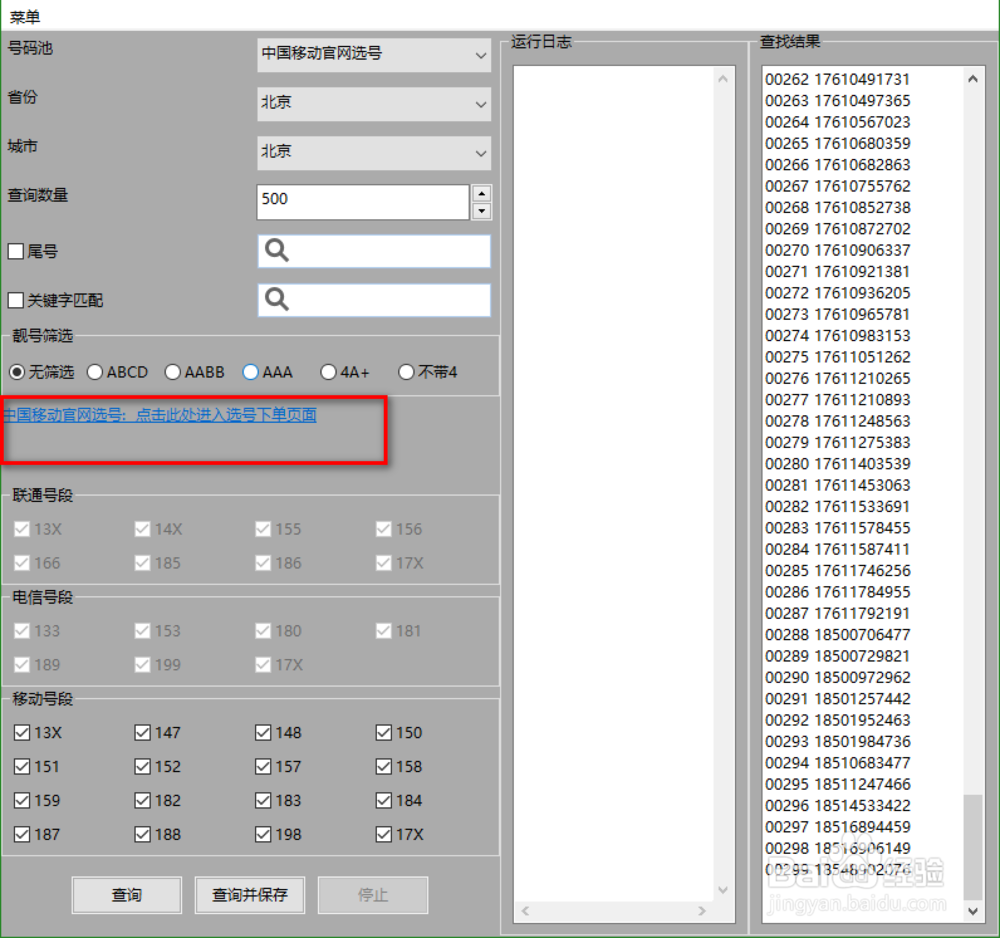1000x938 pixels.
Task: Click the 查询 button
Action: pos(126,895)
